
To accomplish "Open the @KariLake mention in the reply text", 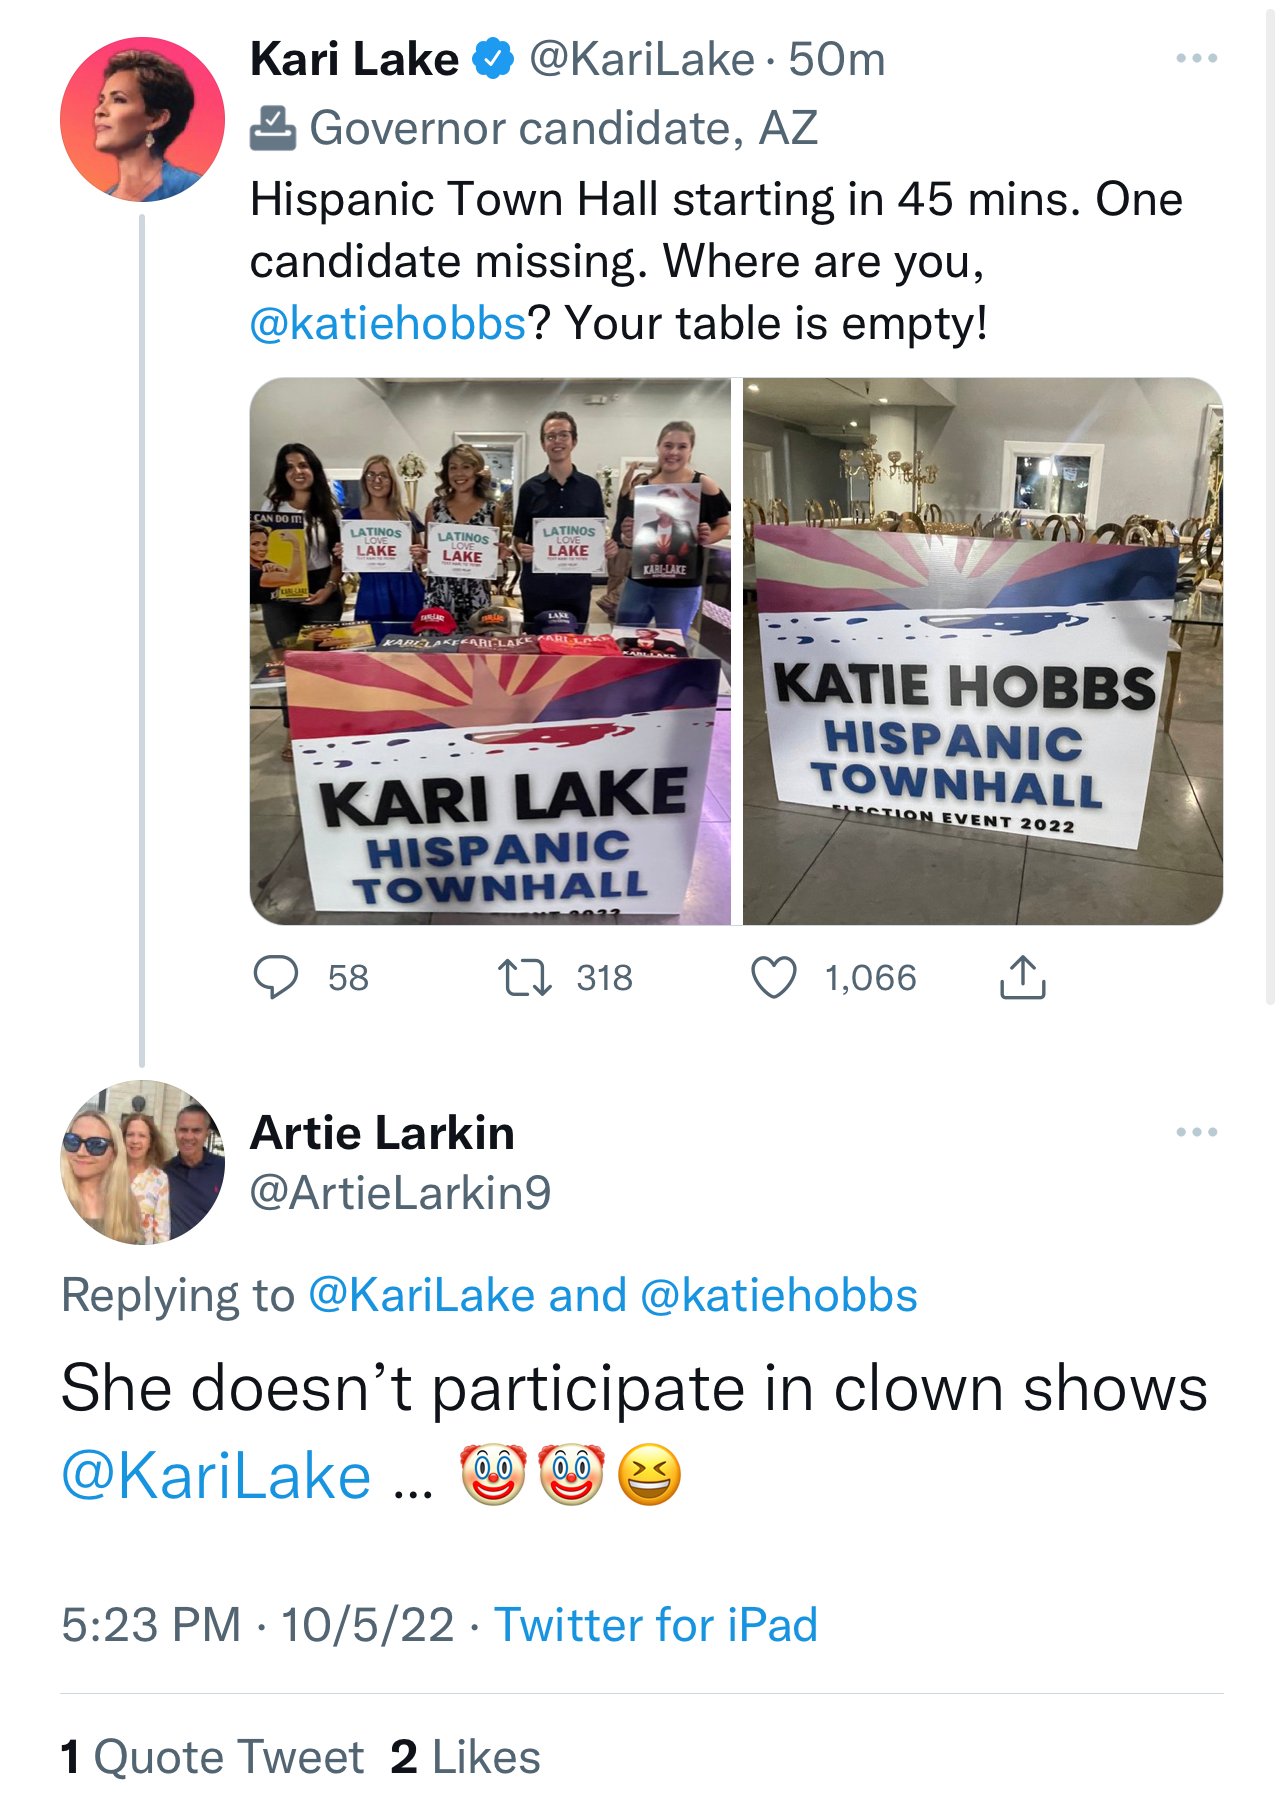I will coord(216,1476).
